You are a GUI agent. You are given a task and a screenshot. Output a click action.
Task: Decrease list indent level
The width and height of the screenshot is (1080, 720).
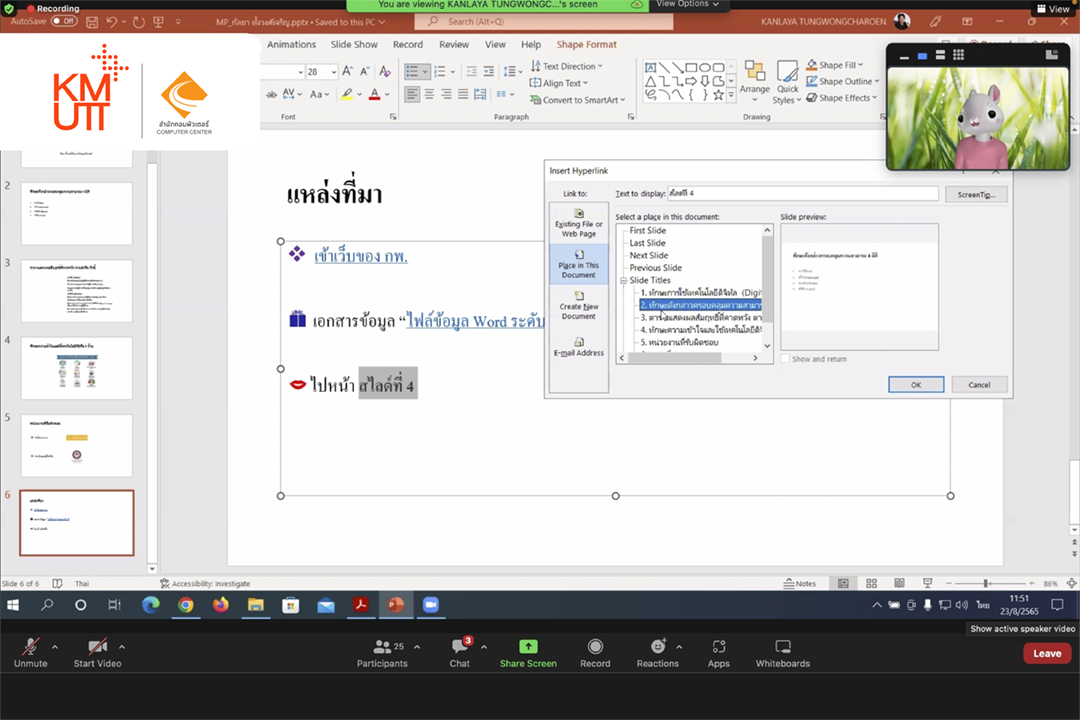pos(472,71)
